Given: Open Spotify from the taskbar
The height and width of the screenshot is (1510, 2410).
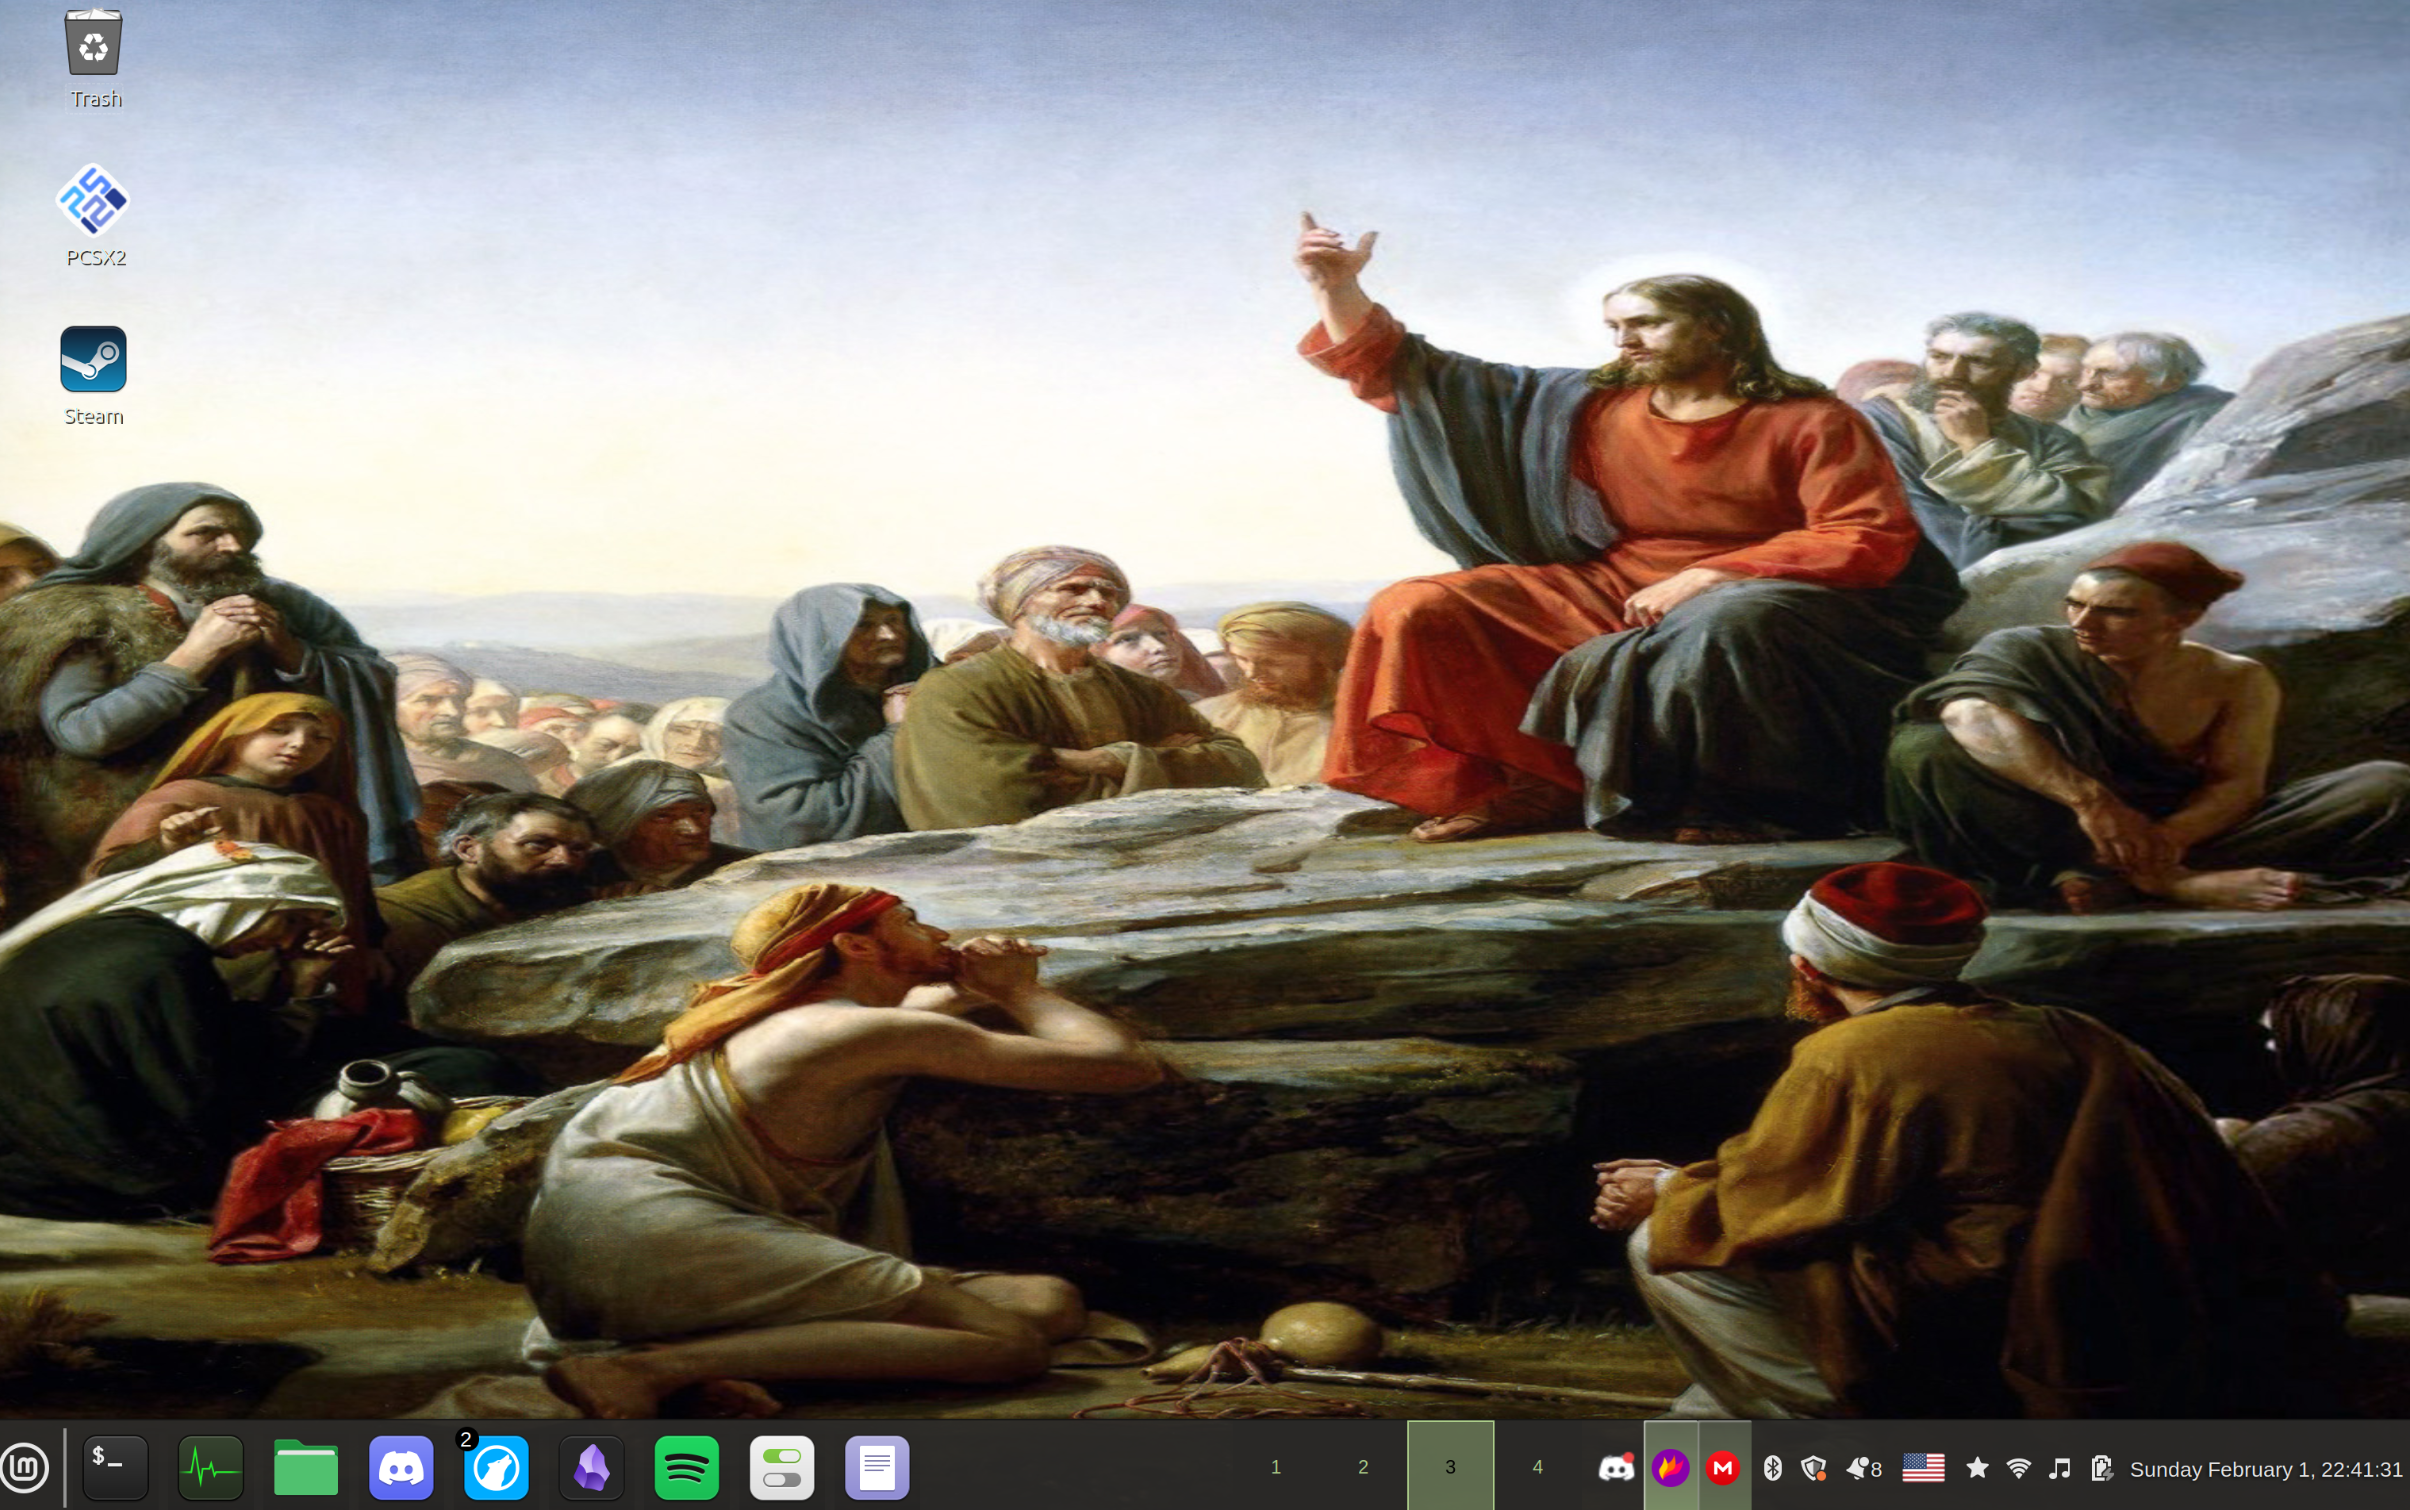Looking at the screenshot, I should pos(686,1468).
